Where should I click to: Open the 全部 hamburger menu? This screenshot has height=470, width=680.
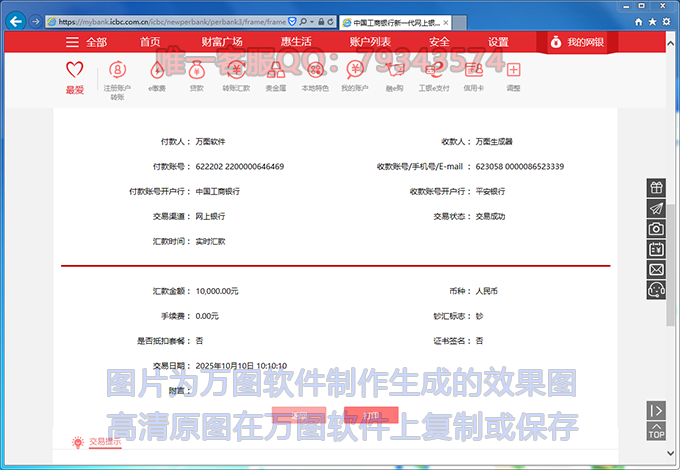[85, 42]
